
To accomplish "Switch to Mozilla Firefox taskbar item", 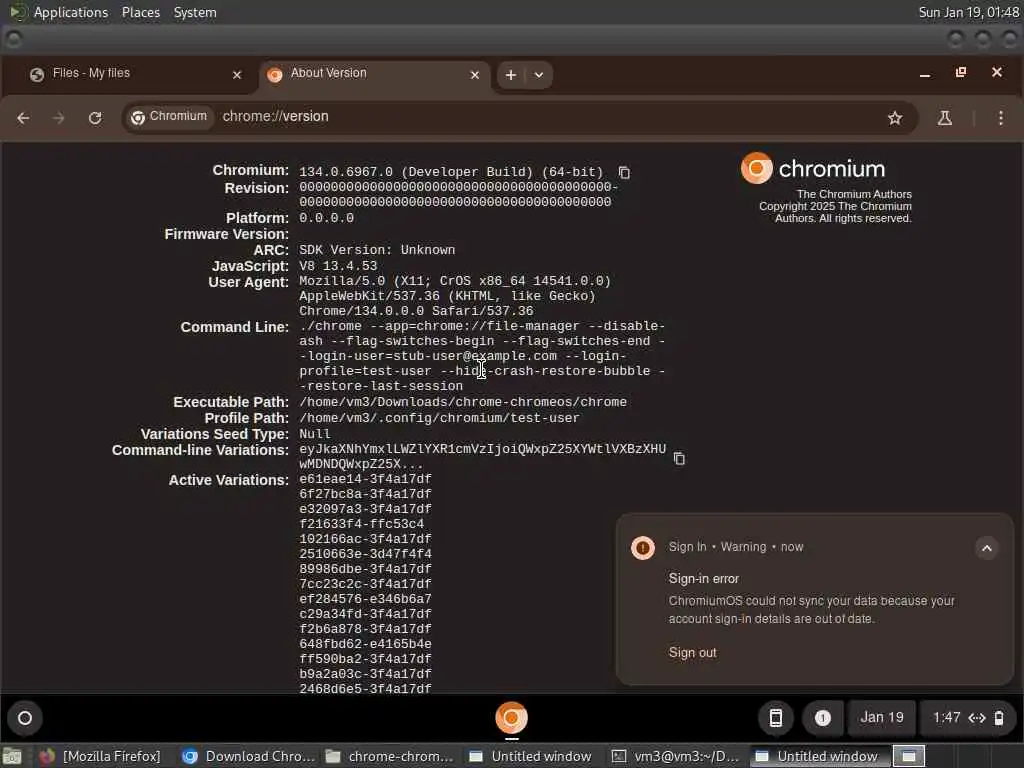I will [101, 756].
